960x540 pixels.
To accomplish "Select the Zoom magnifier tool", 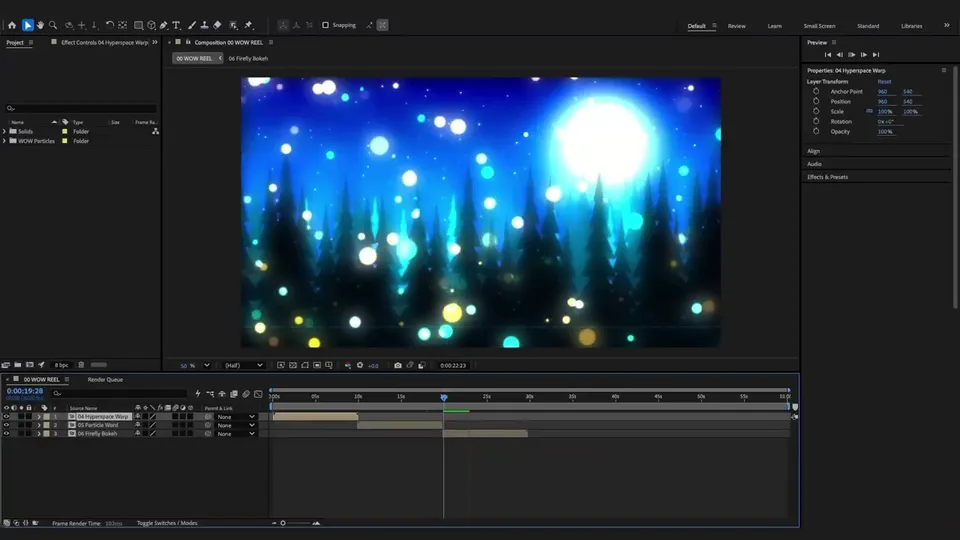I will coord(53,25).
